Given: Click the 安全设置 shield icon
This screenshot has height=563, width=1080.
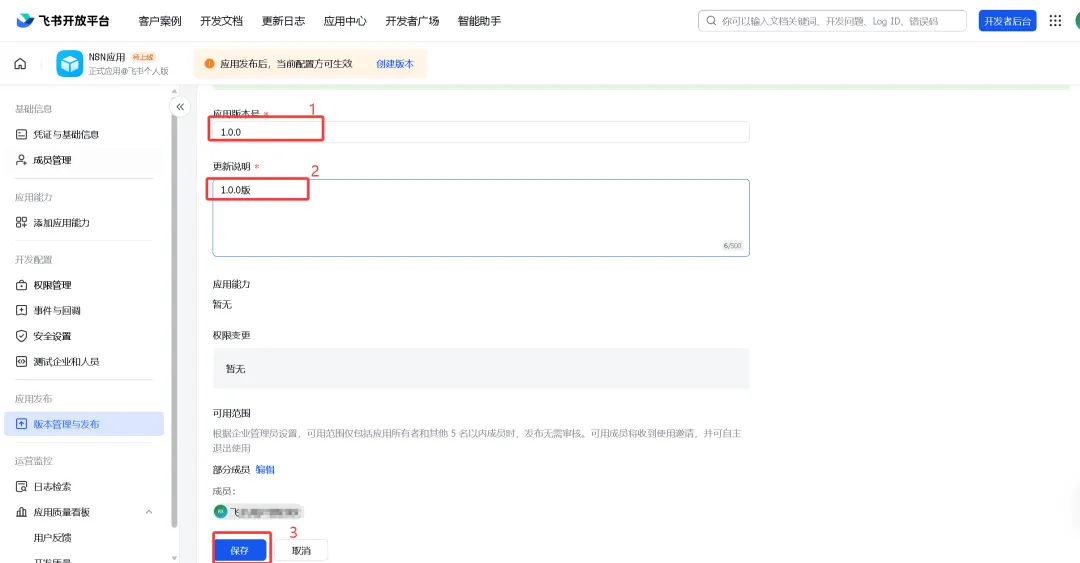Looking at the screenshot, I should pos(21,336).
